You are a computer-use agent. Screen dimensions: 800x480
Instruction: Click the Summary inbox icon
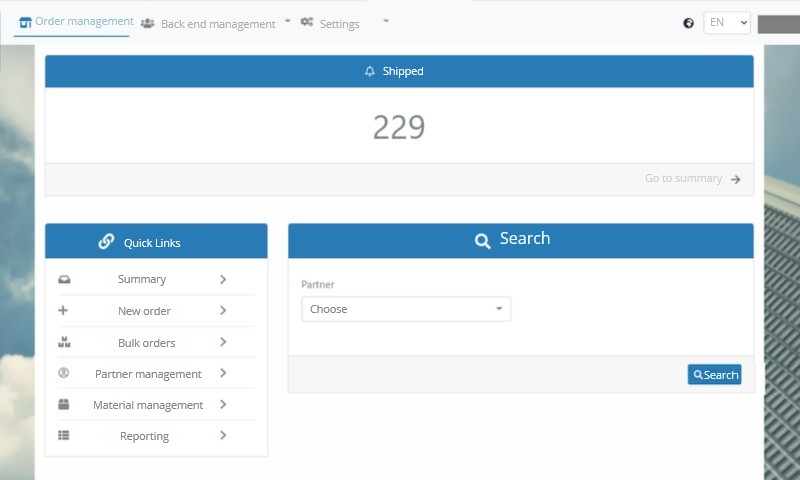(64, 280)
